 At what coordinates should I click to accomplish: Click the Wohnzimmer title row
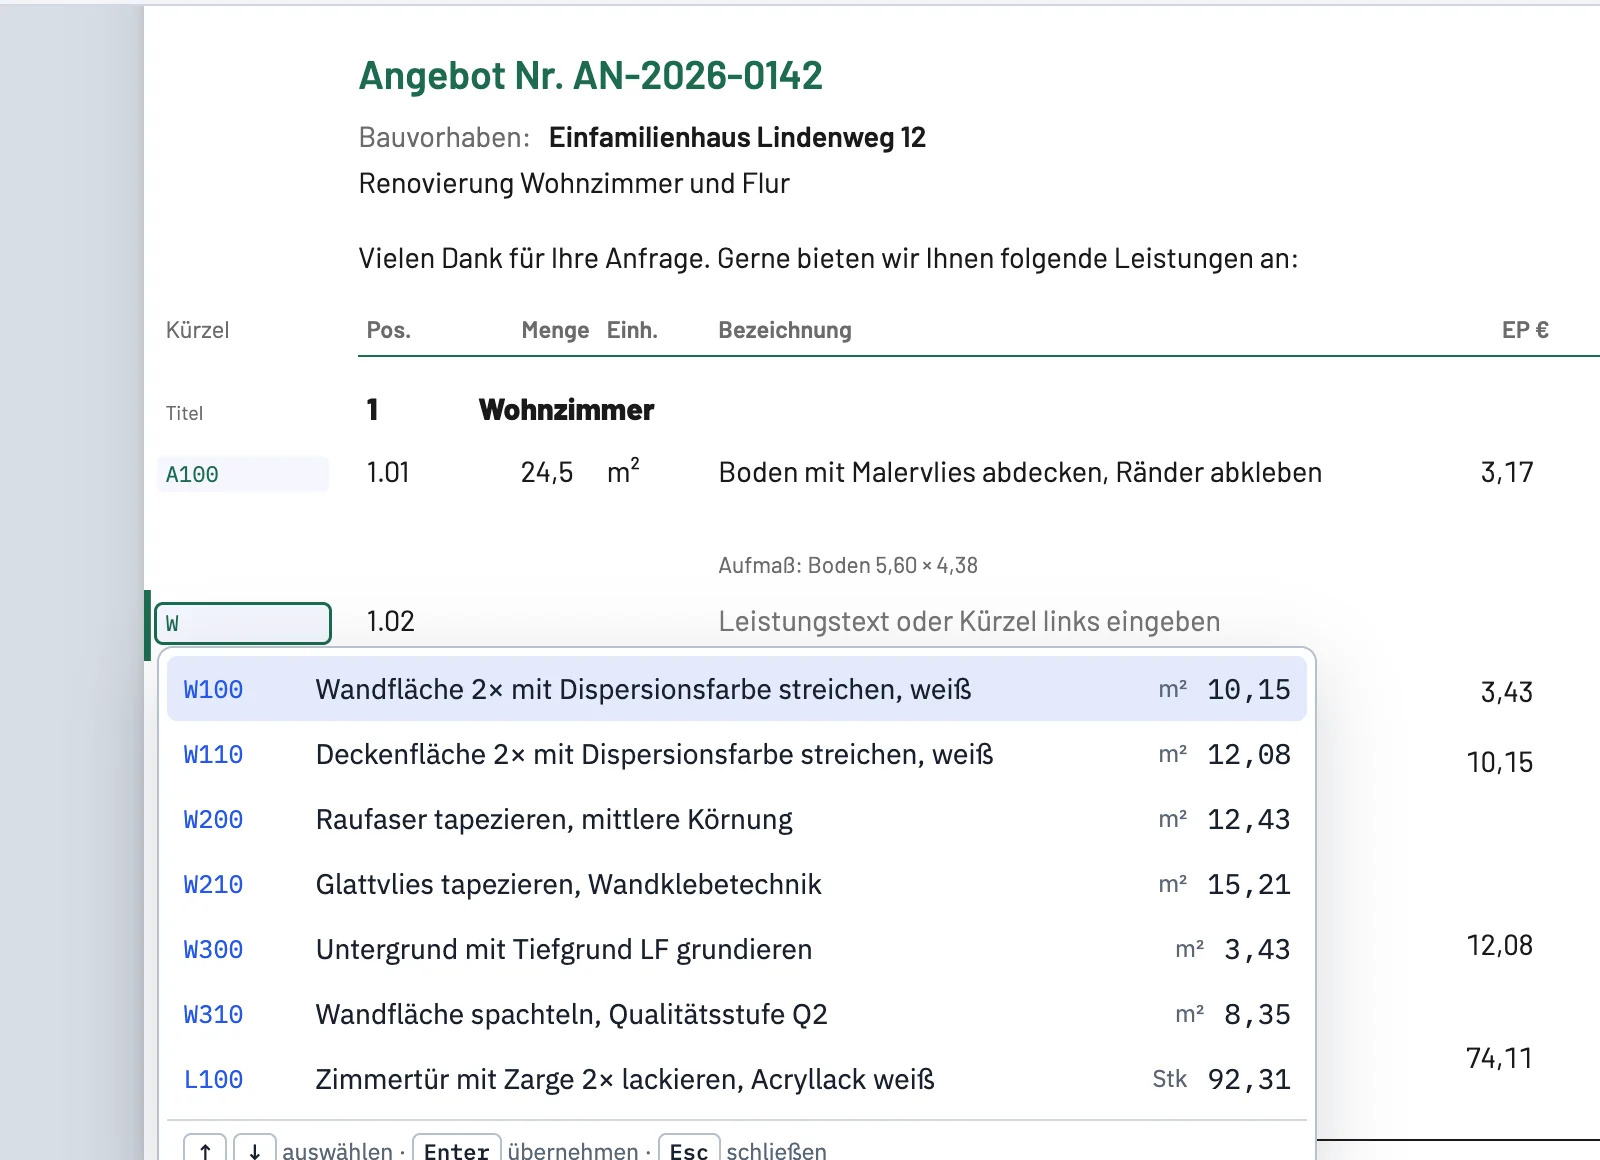(566, 410)
